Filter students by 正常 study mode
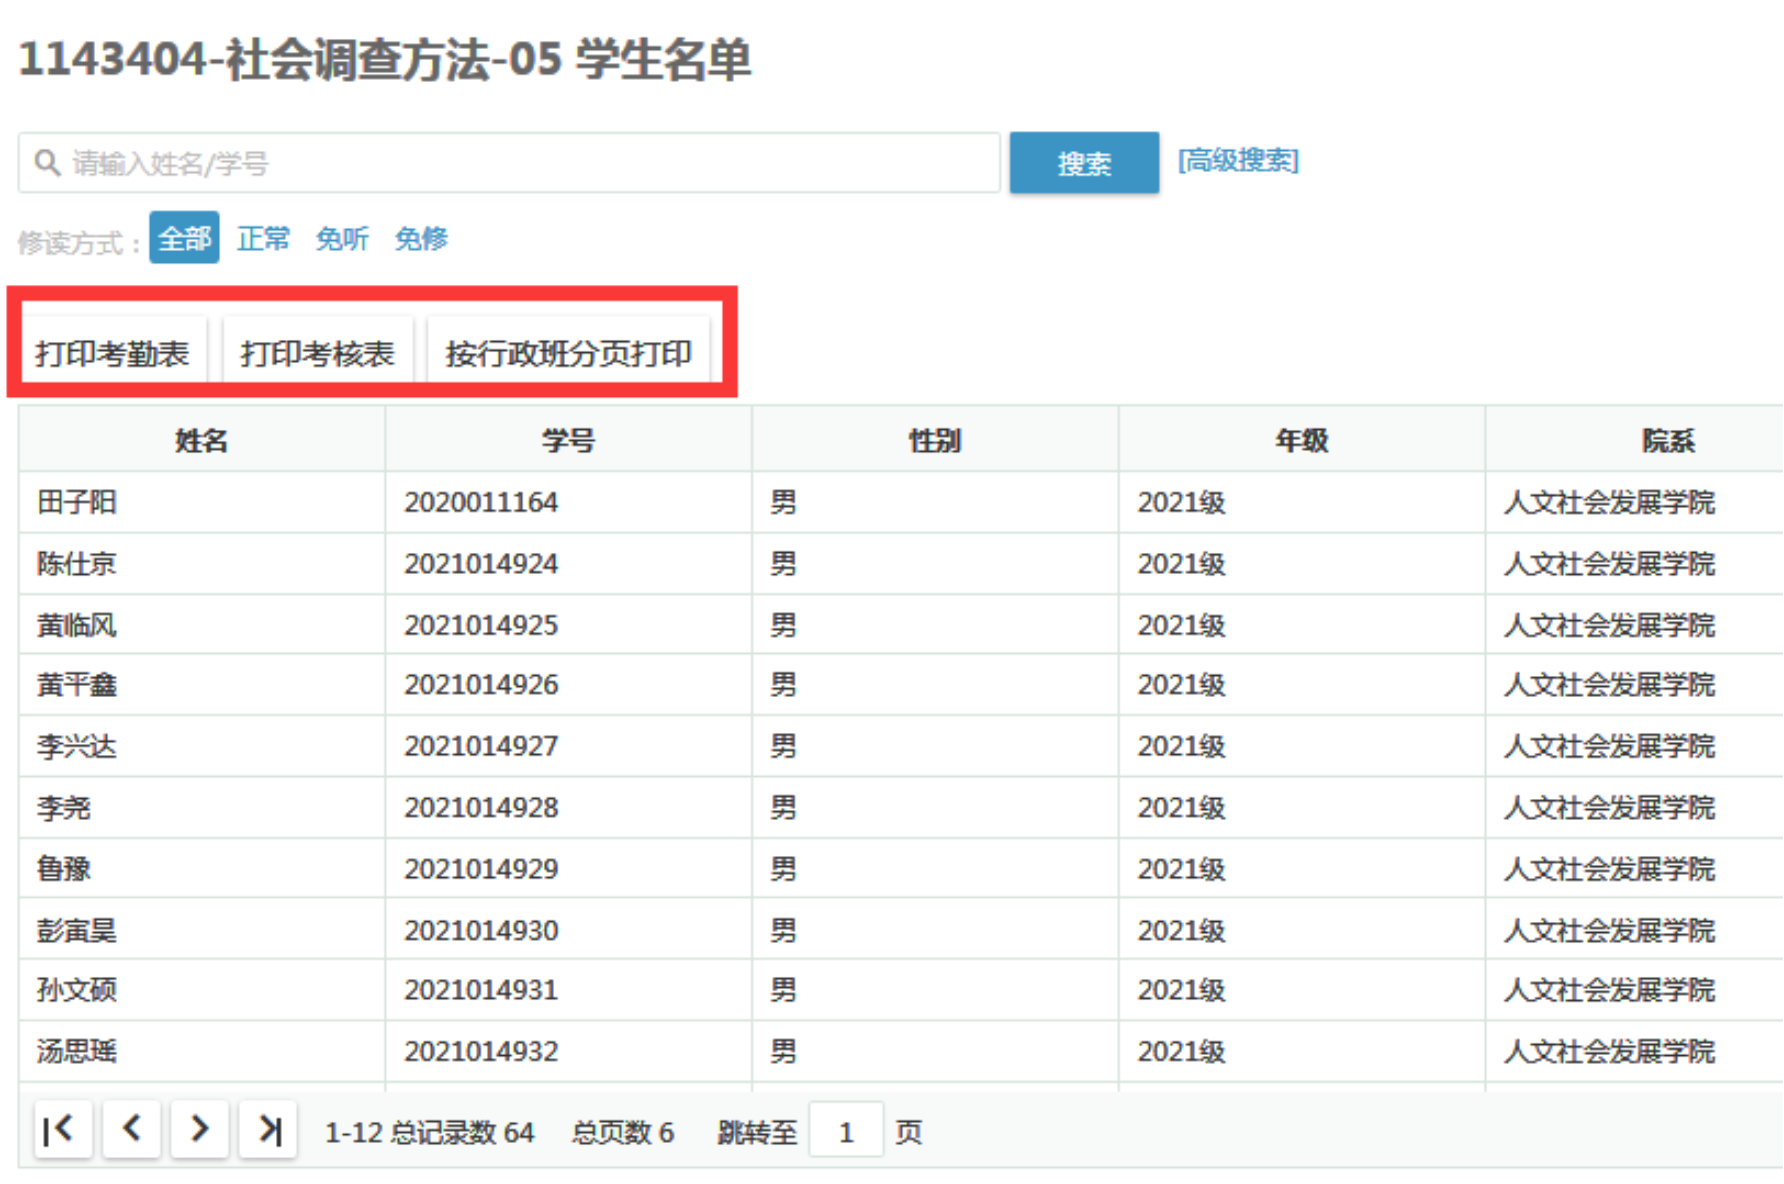The height and width of the screenshot is (1184, 1784). (x=263, y=238)
